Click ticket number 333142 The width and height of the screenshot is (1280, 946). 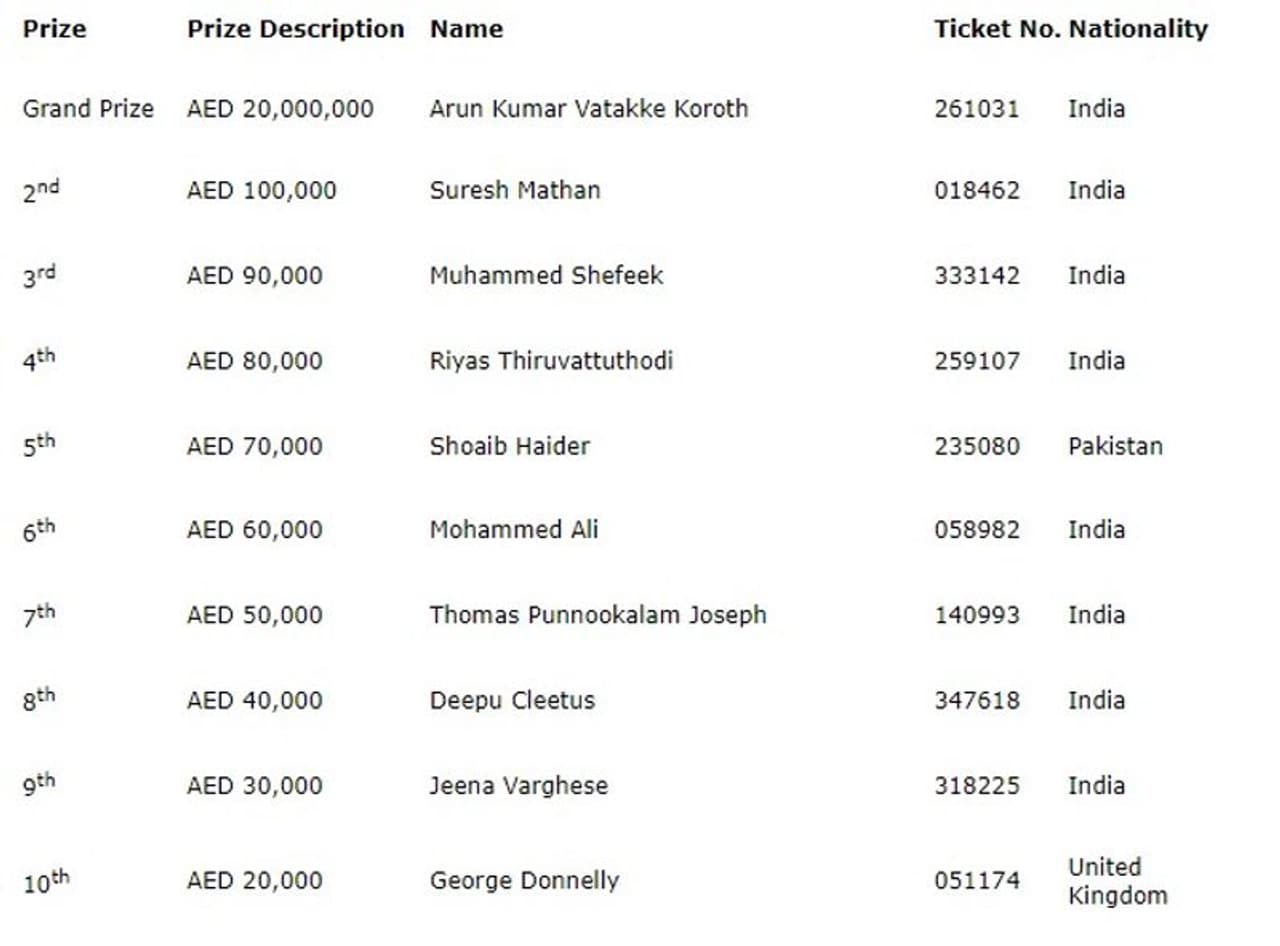[x=976, y=275]
